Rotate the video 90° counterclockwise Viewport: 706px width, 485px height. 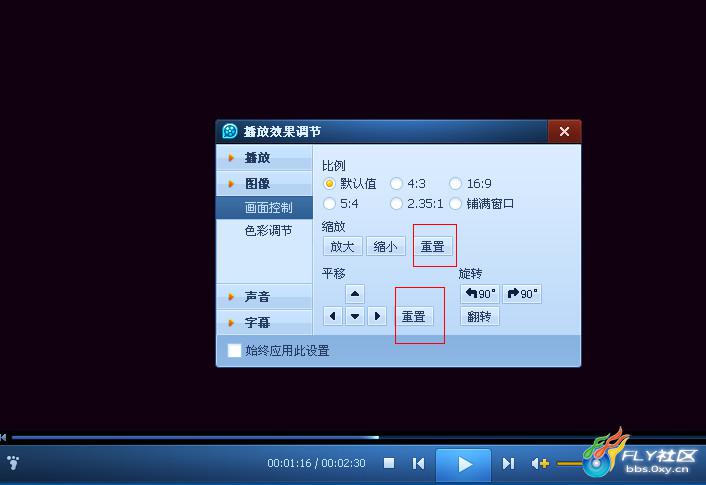pyautogui.click(x=480, y=294)
